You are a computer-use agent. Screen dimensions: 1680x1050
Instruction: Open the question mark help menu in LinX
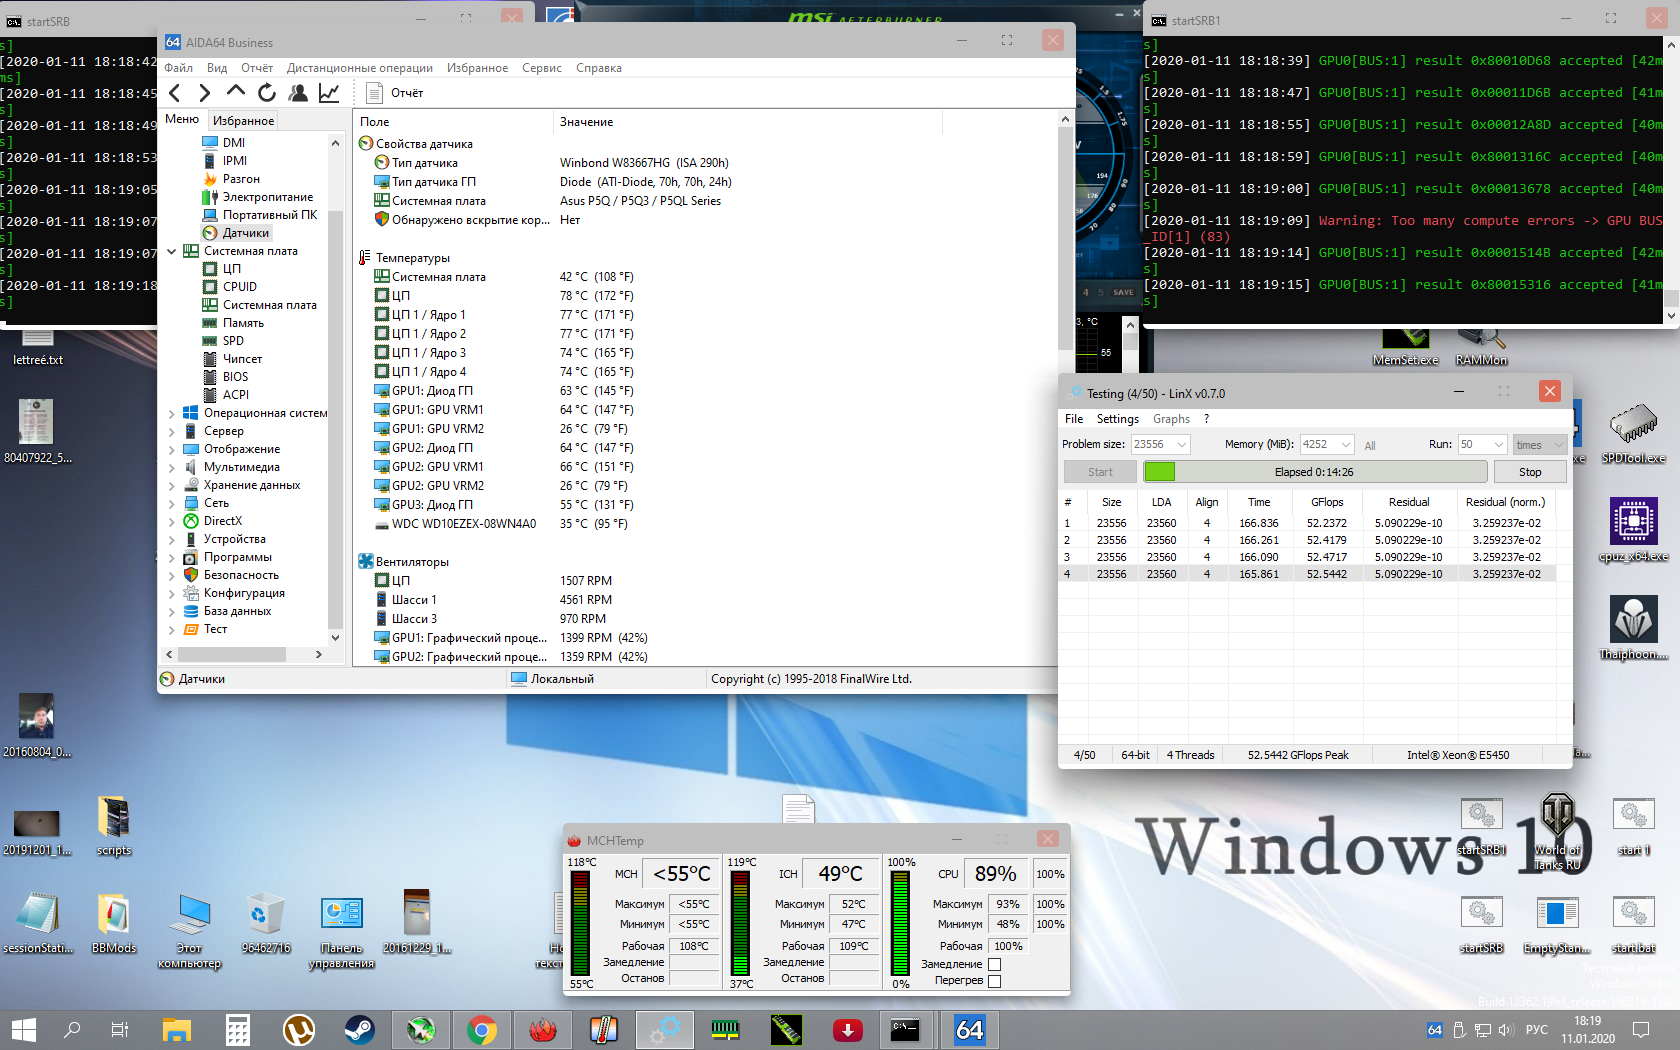coord(1206,419)
